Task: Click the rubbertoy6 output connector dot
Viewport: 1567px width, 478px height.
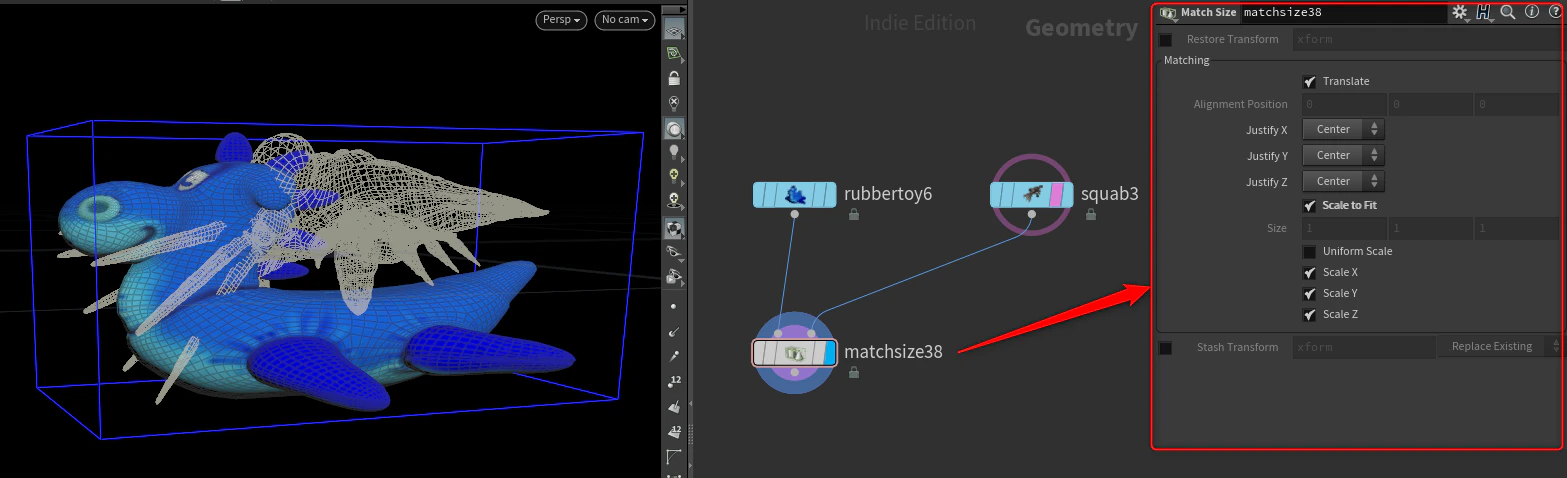Action: point(795,214)
